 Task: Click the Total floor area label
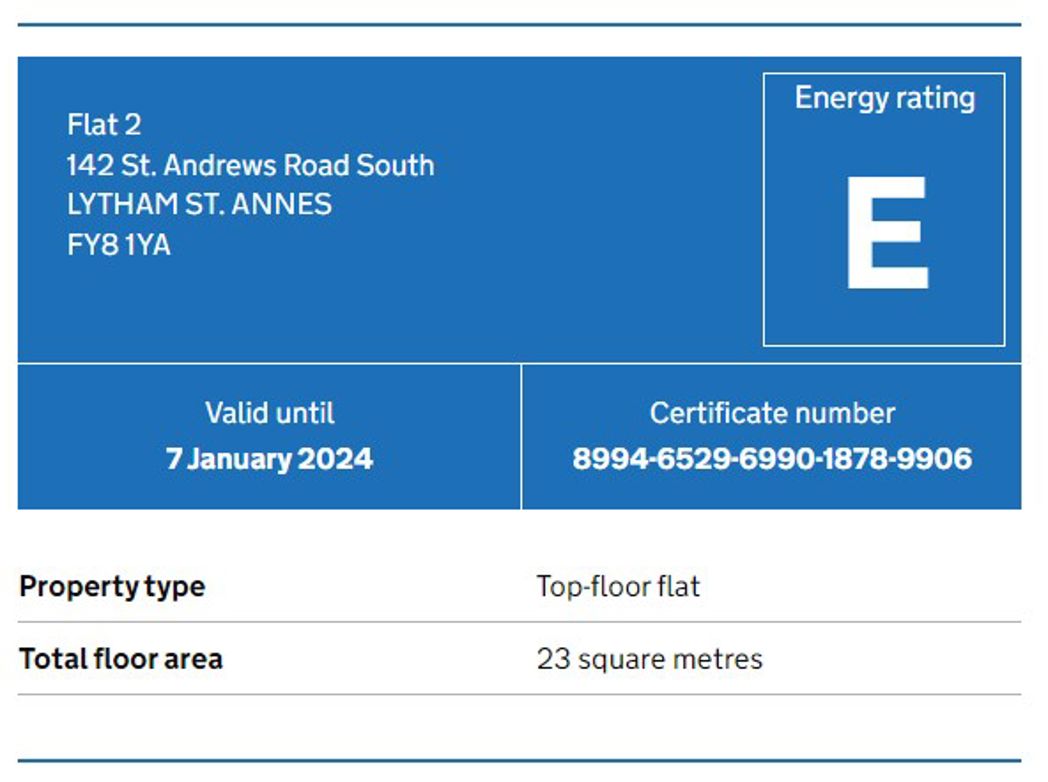121,659
